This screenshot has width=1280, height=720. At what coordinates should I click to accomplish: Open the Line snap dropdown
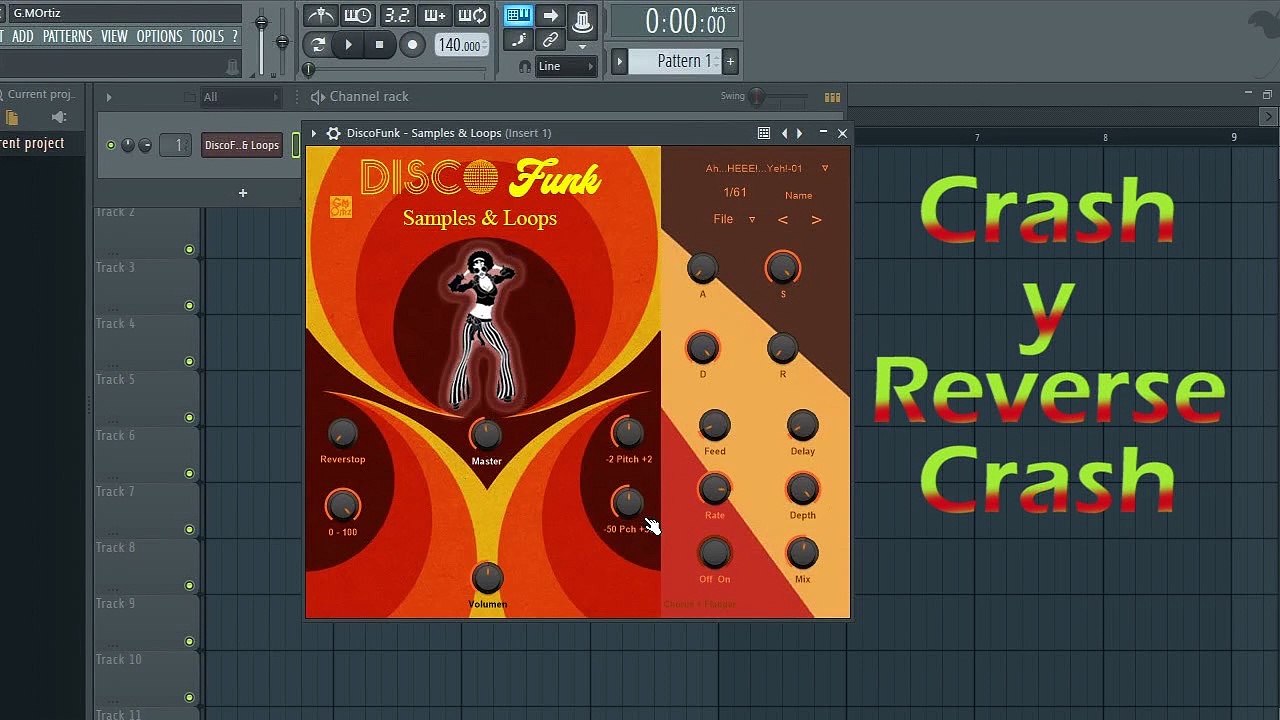tap(566, 67)
